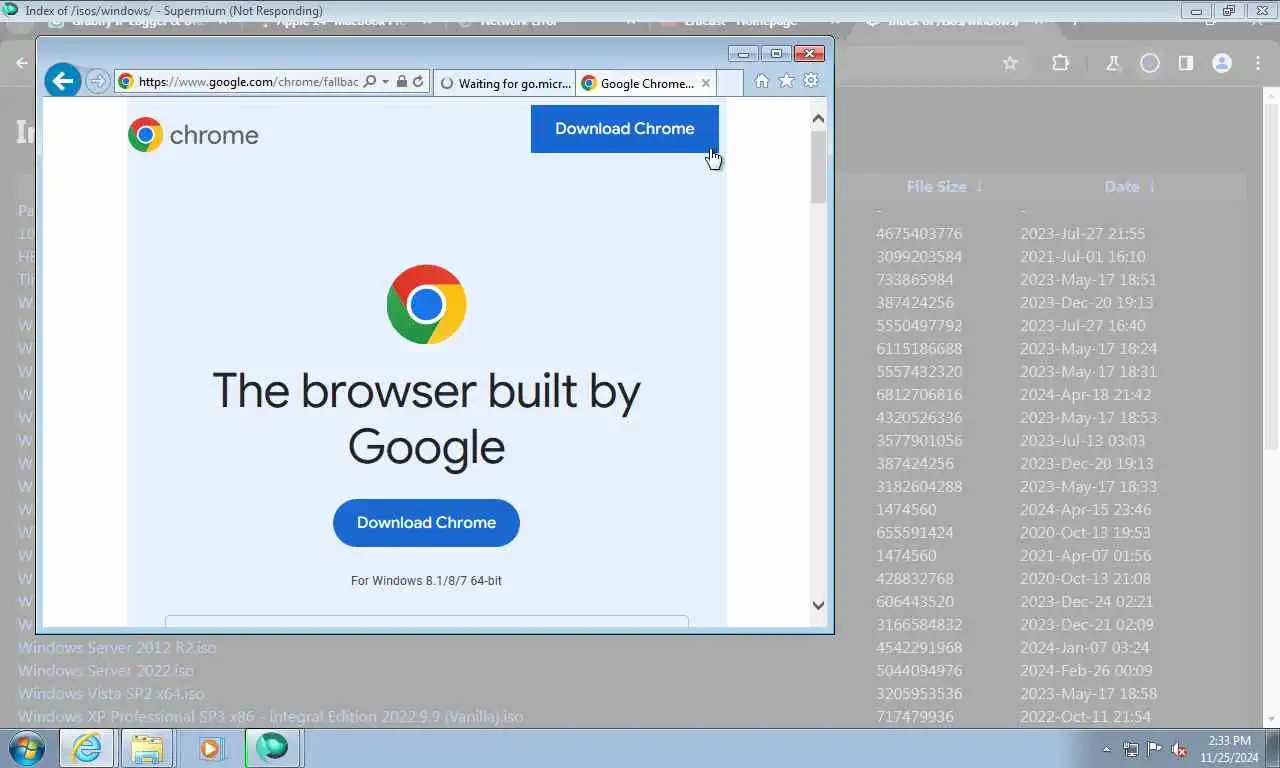
Task: Click Supermium's back arrow in toolbar
Action: (x=22, y=63)
